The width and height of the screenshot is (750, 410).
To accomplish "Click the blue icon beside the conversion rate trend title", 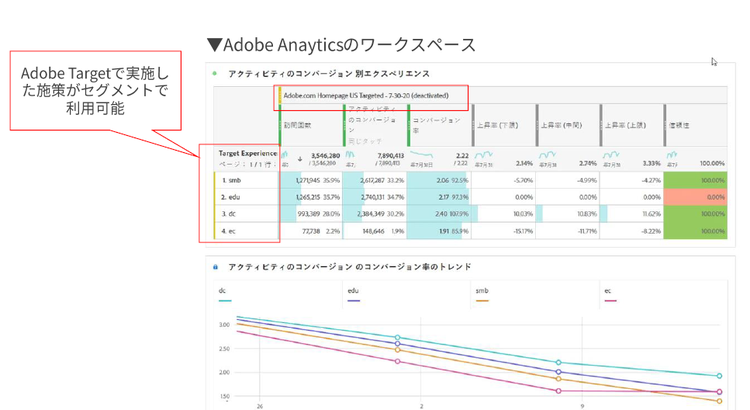I will click(215, 267).
